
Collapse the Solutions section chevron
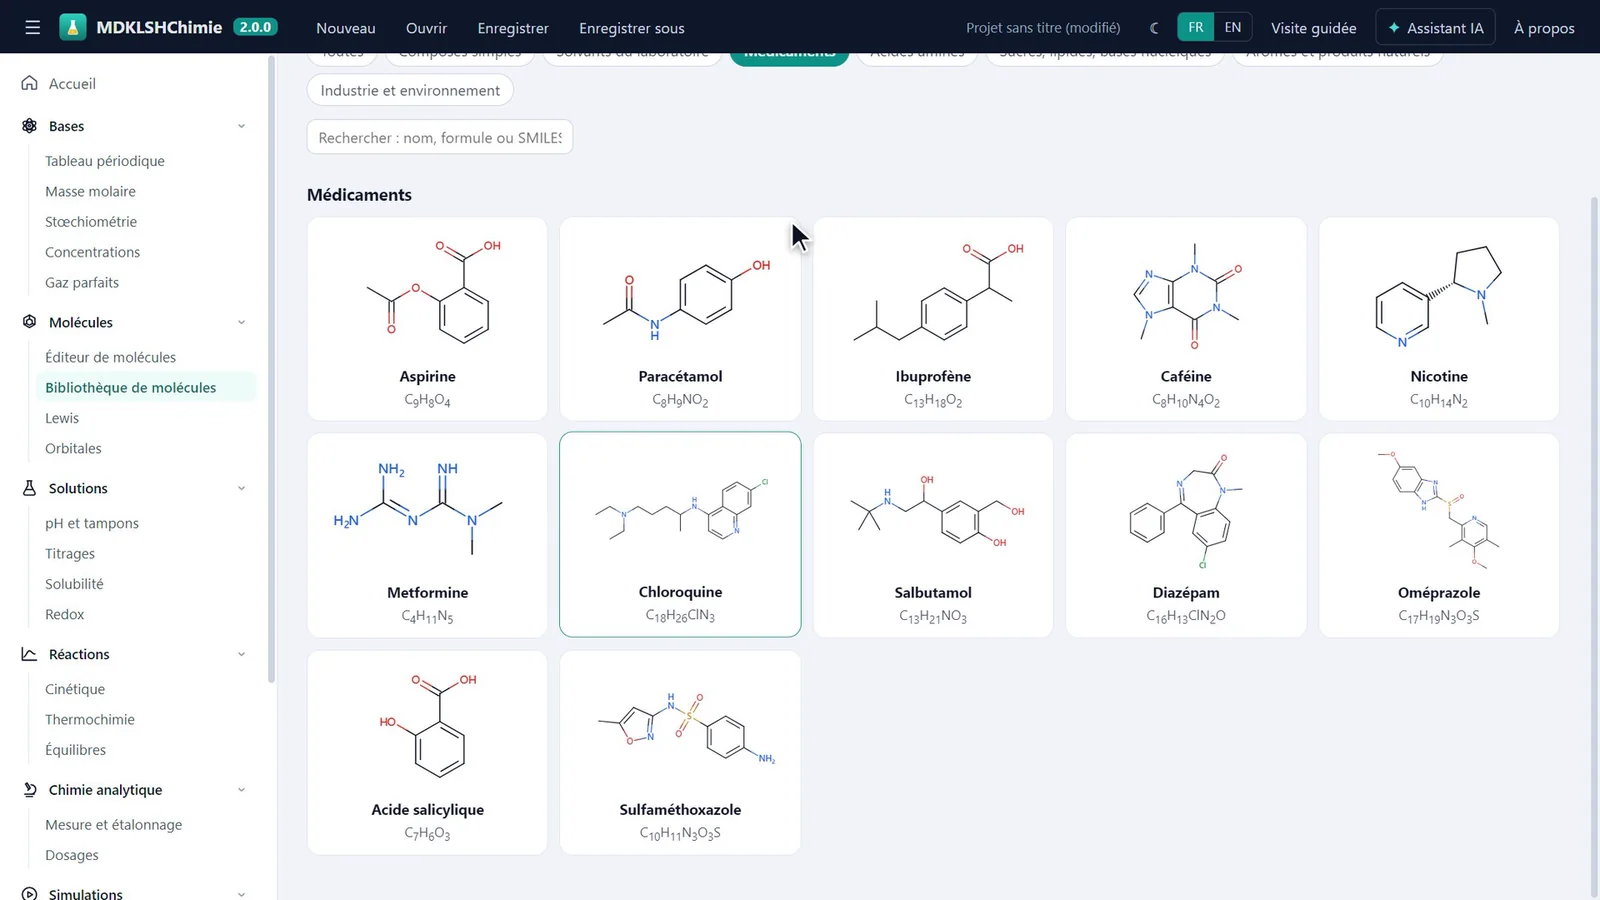click(241, 488)
